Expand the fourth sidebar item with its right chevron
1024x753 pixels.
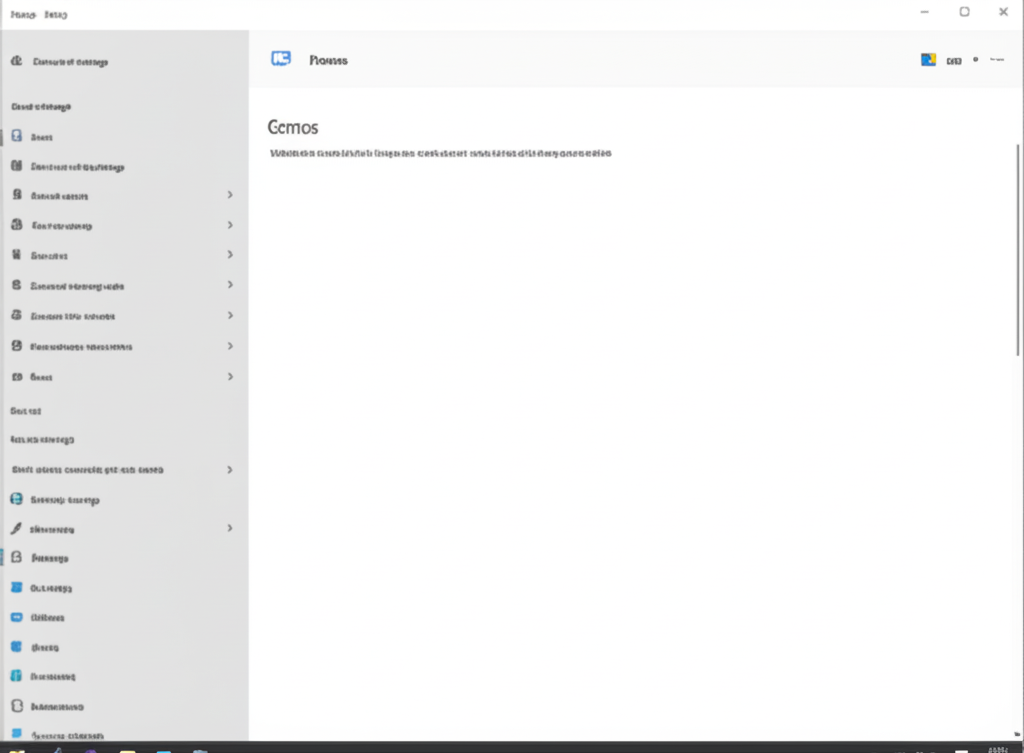pos(230,225)
